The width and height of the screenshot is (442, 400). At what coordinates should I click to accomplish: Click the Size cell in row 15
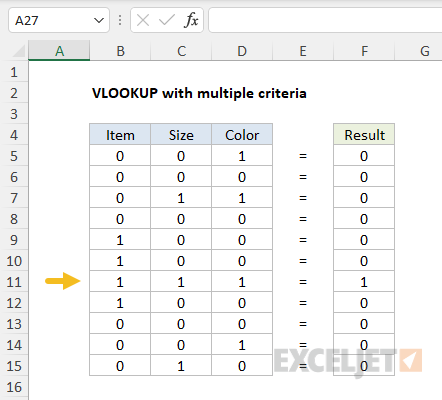[181, 366]
